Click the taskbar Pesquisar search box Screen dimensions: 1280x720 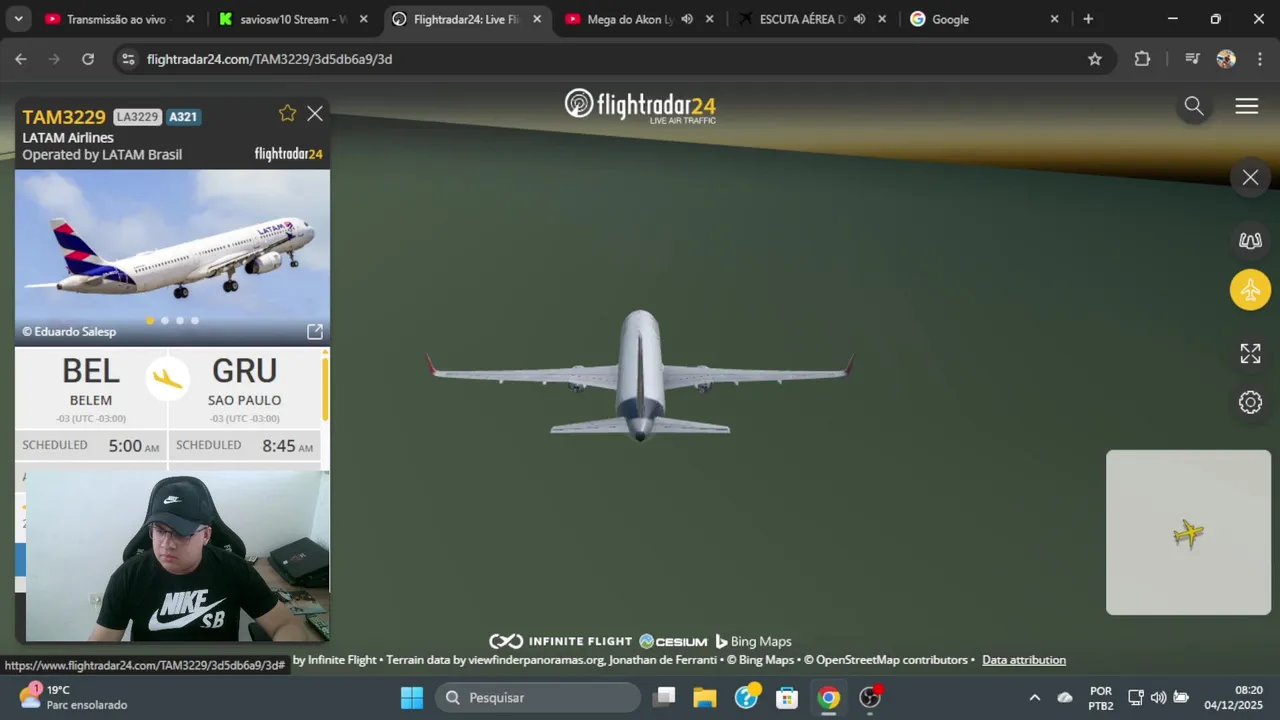(538, 697)
